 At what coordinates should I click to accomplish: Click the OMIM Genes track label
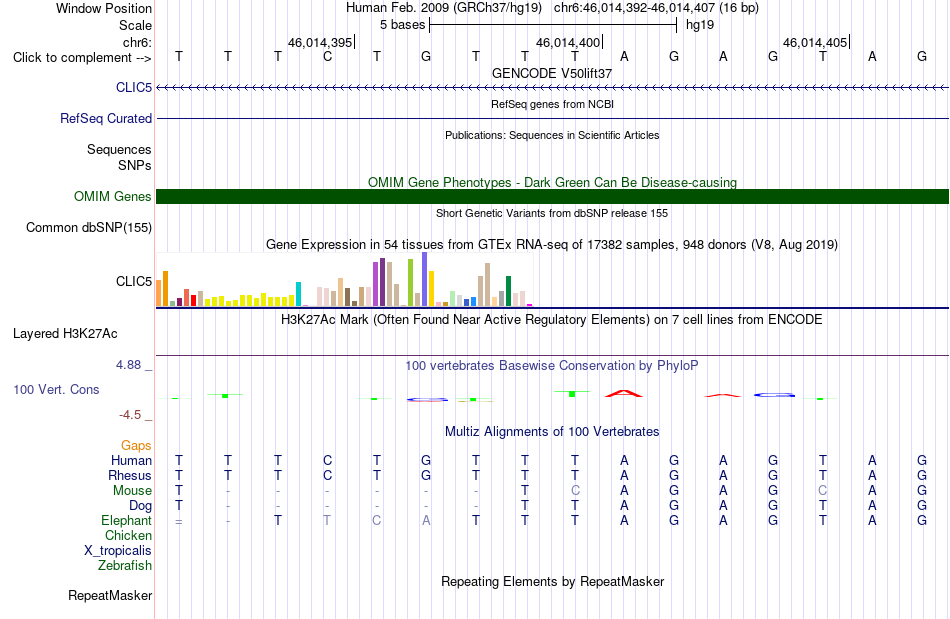(112, 196)
